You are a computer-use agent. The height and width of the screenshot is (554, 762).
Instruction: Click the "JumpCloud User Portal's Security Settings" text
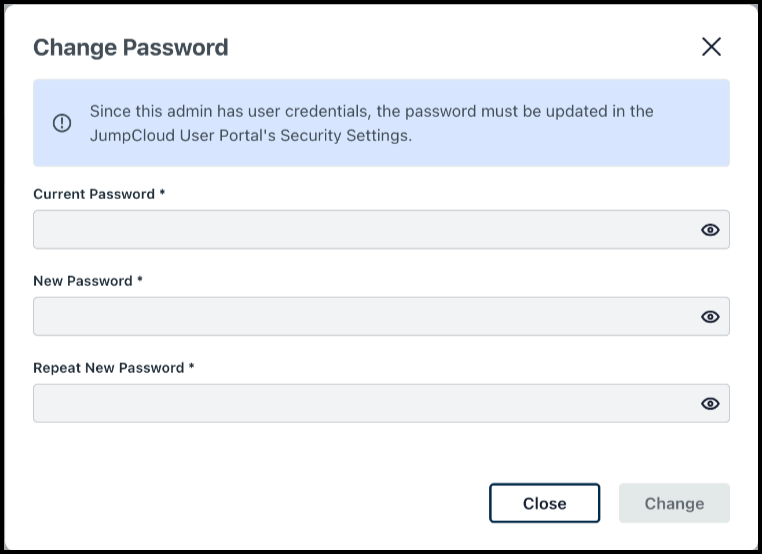pyautogui.click(x=250, y=135)
